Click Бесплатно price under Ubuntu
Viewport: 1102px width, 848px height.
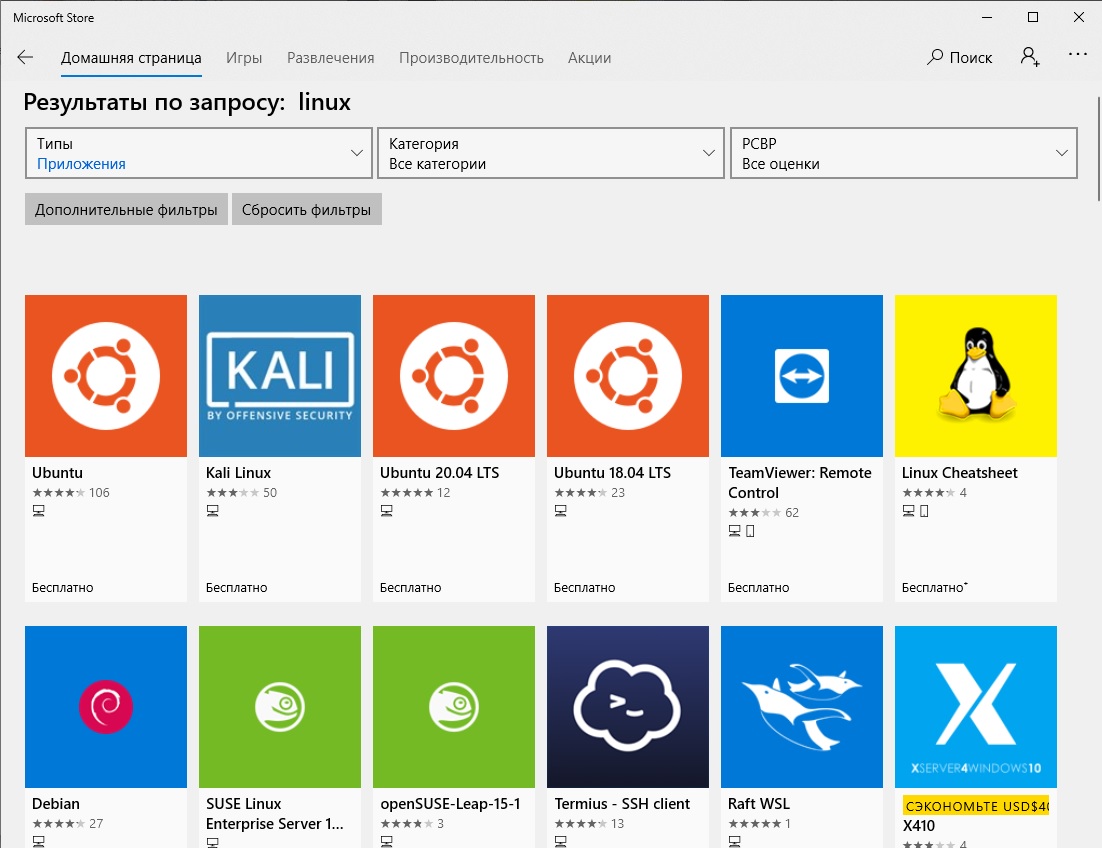pos(63,587)
